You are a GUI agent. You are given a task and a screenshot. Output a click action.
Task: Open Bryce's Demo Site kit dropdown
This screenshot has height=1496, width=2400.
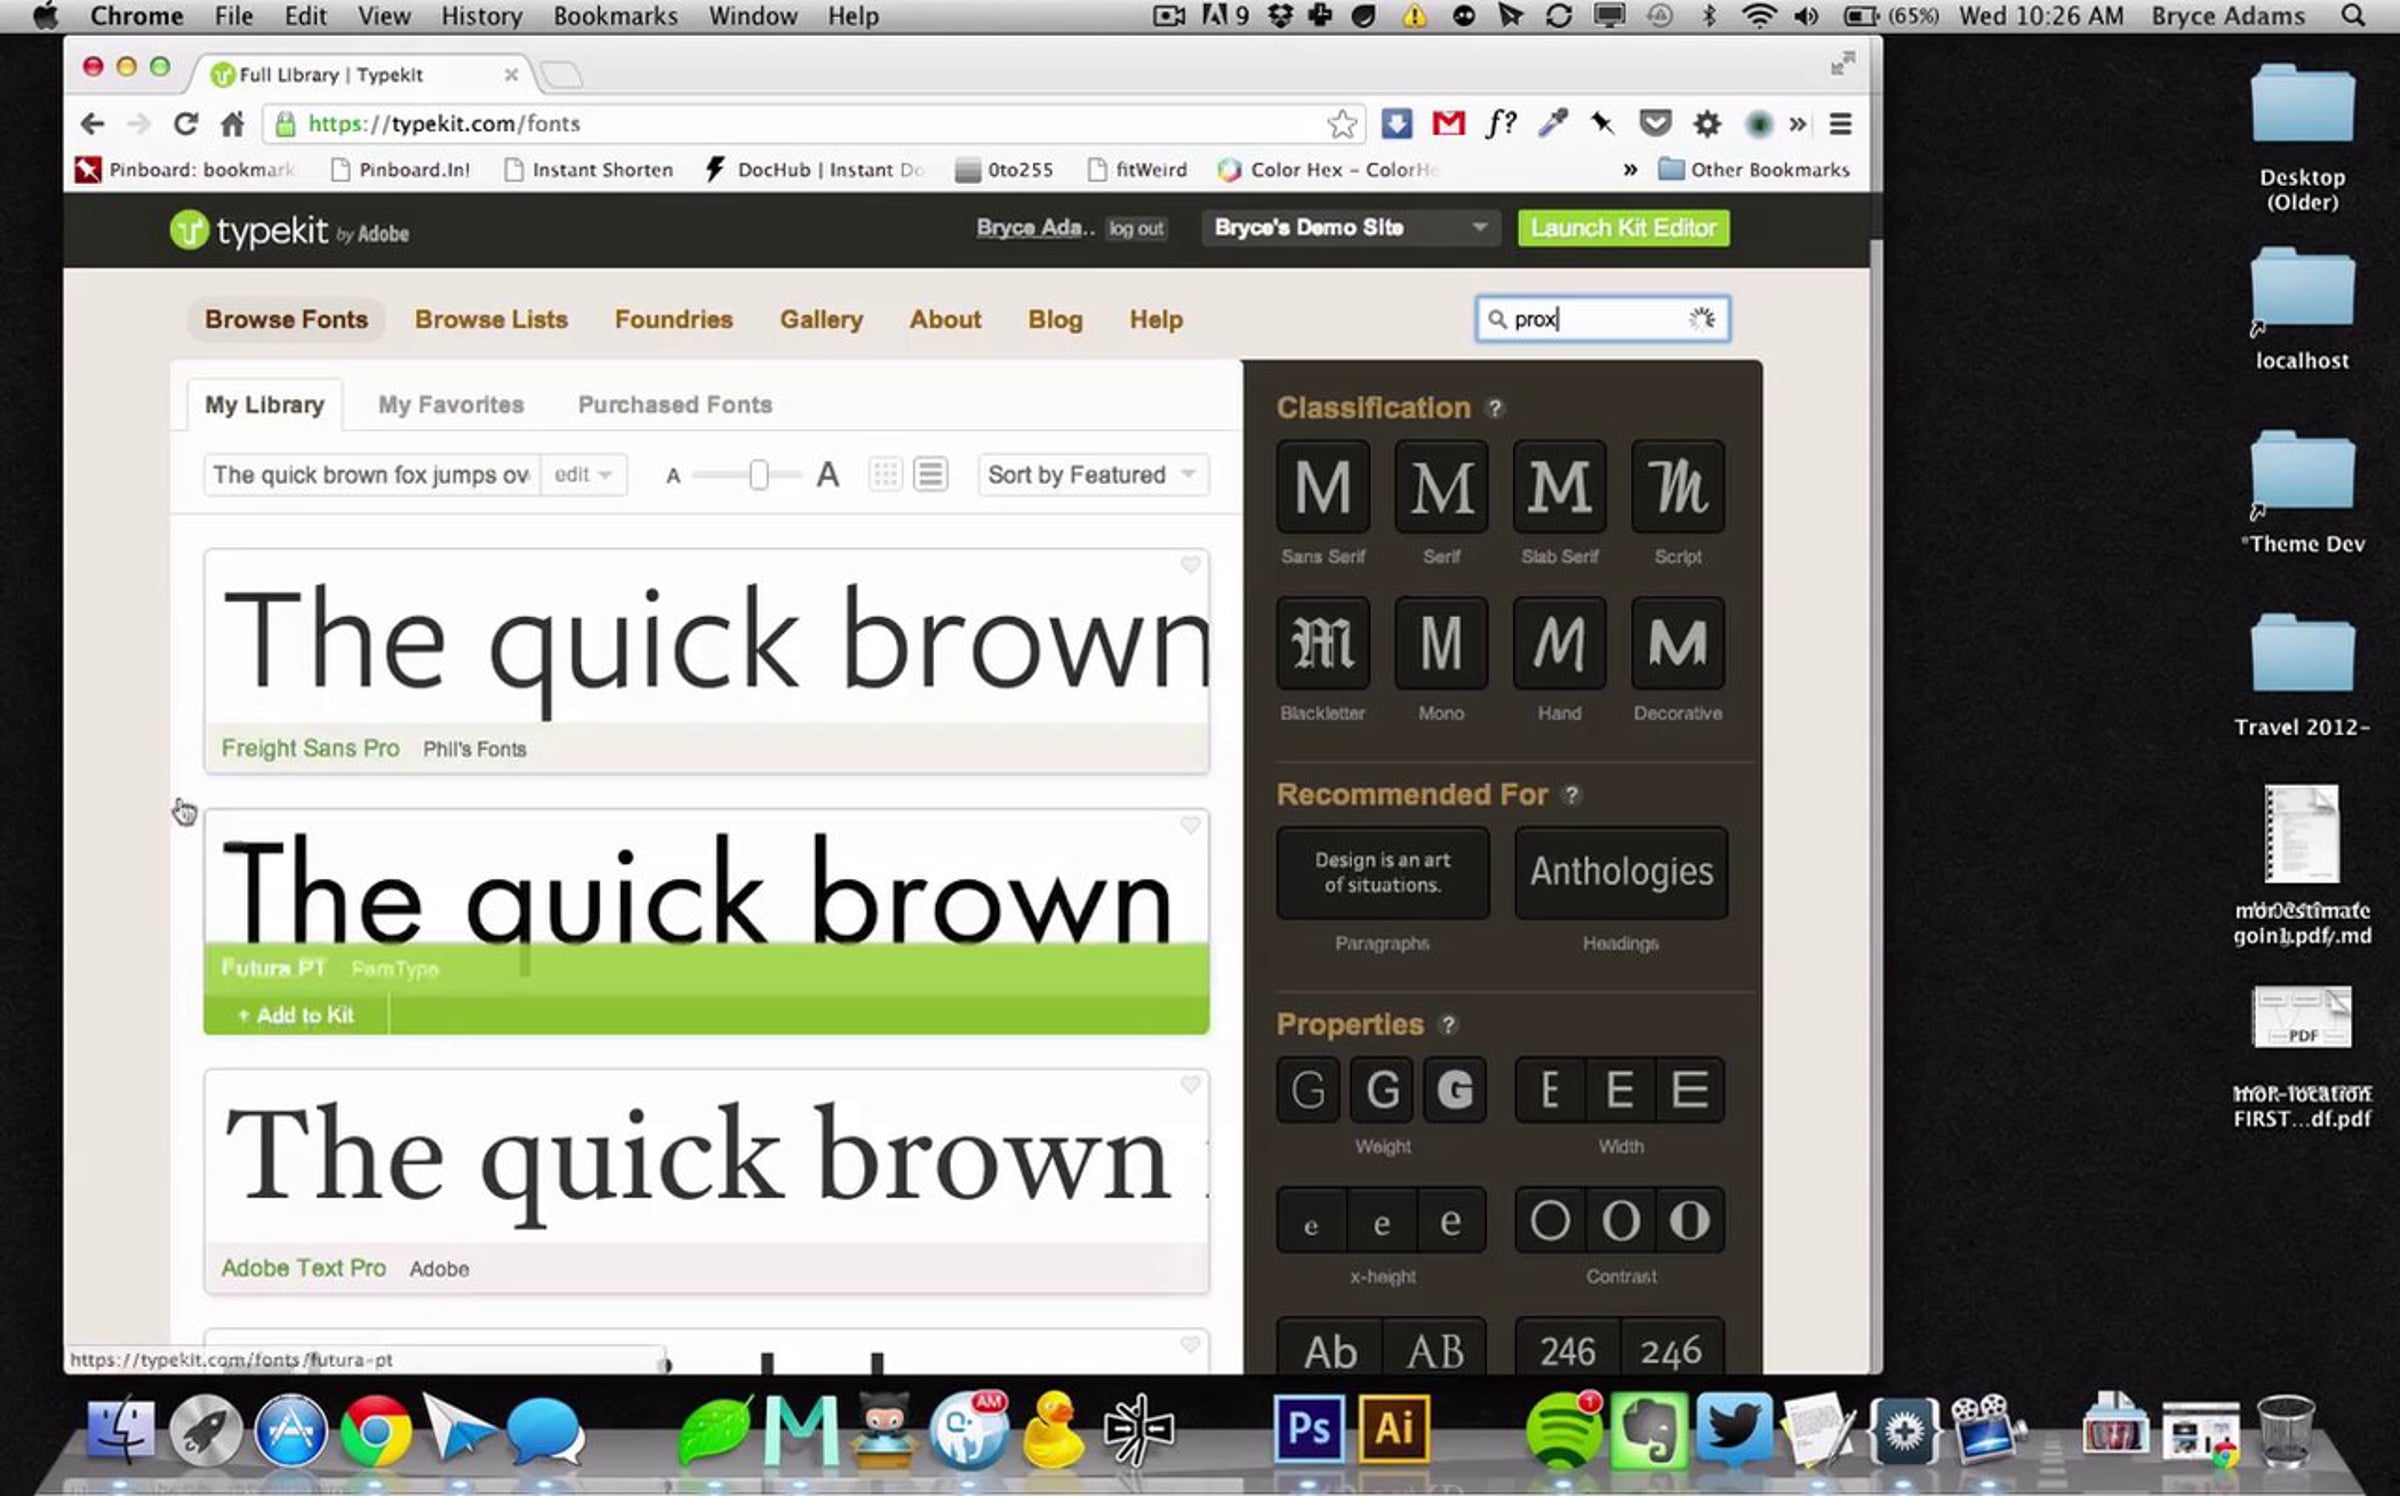point(1351,228)
